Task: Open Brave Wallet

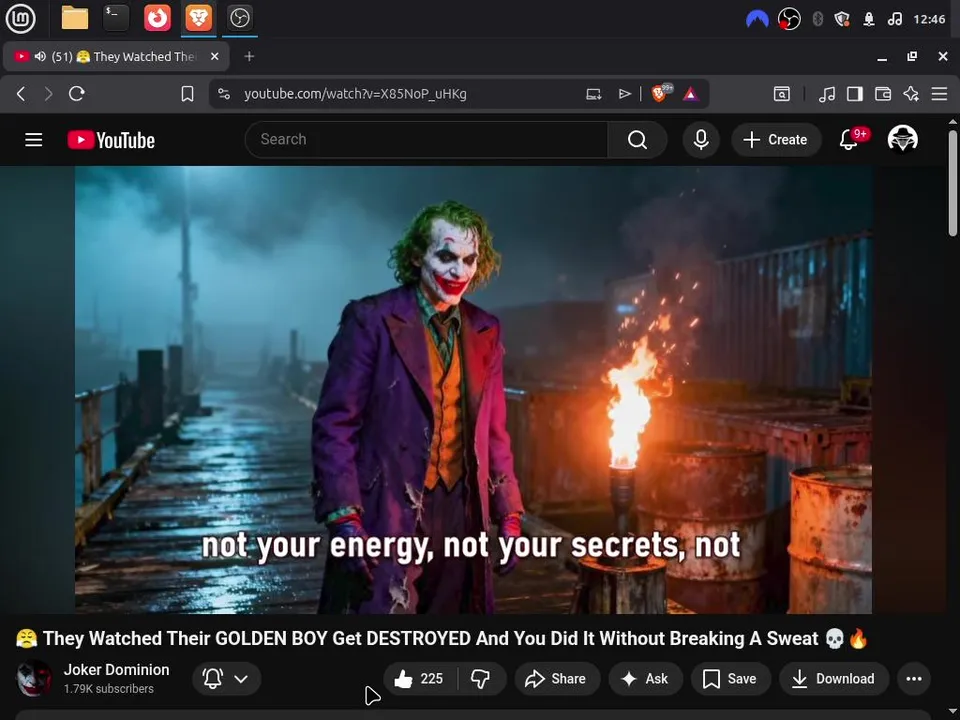Action: pos(883,94)
